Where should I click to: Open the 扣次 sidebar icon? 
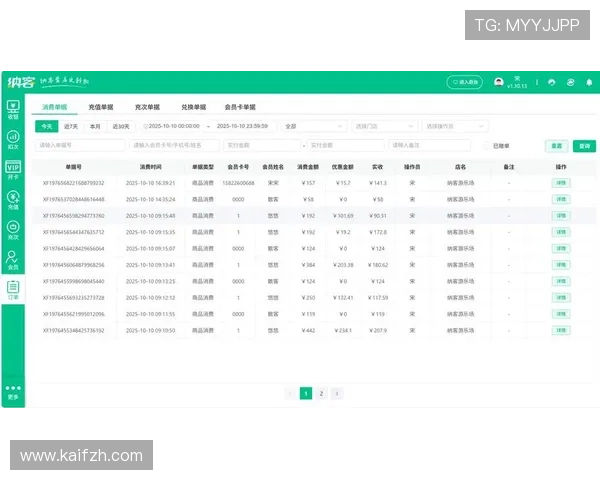(x=13, y=140)
